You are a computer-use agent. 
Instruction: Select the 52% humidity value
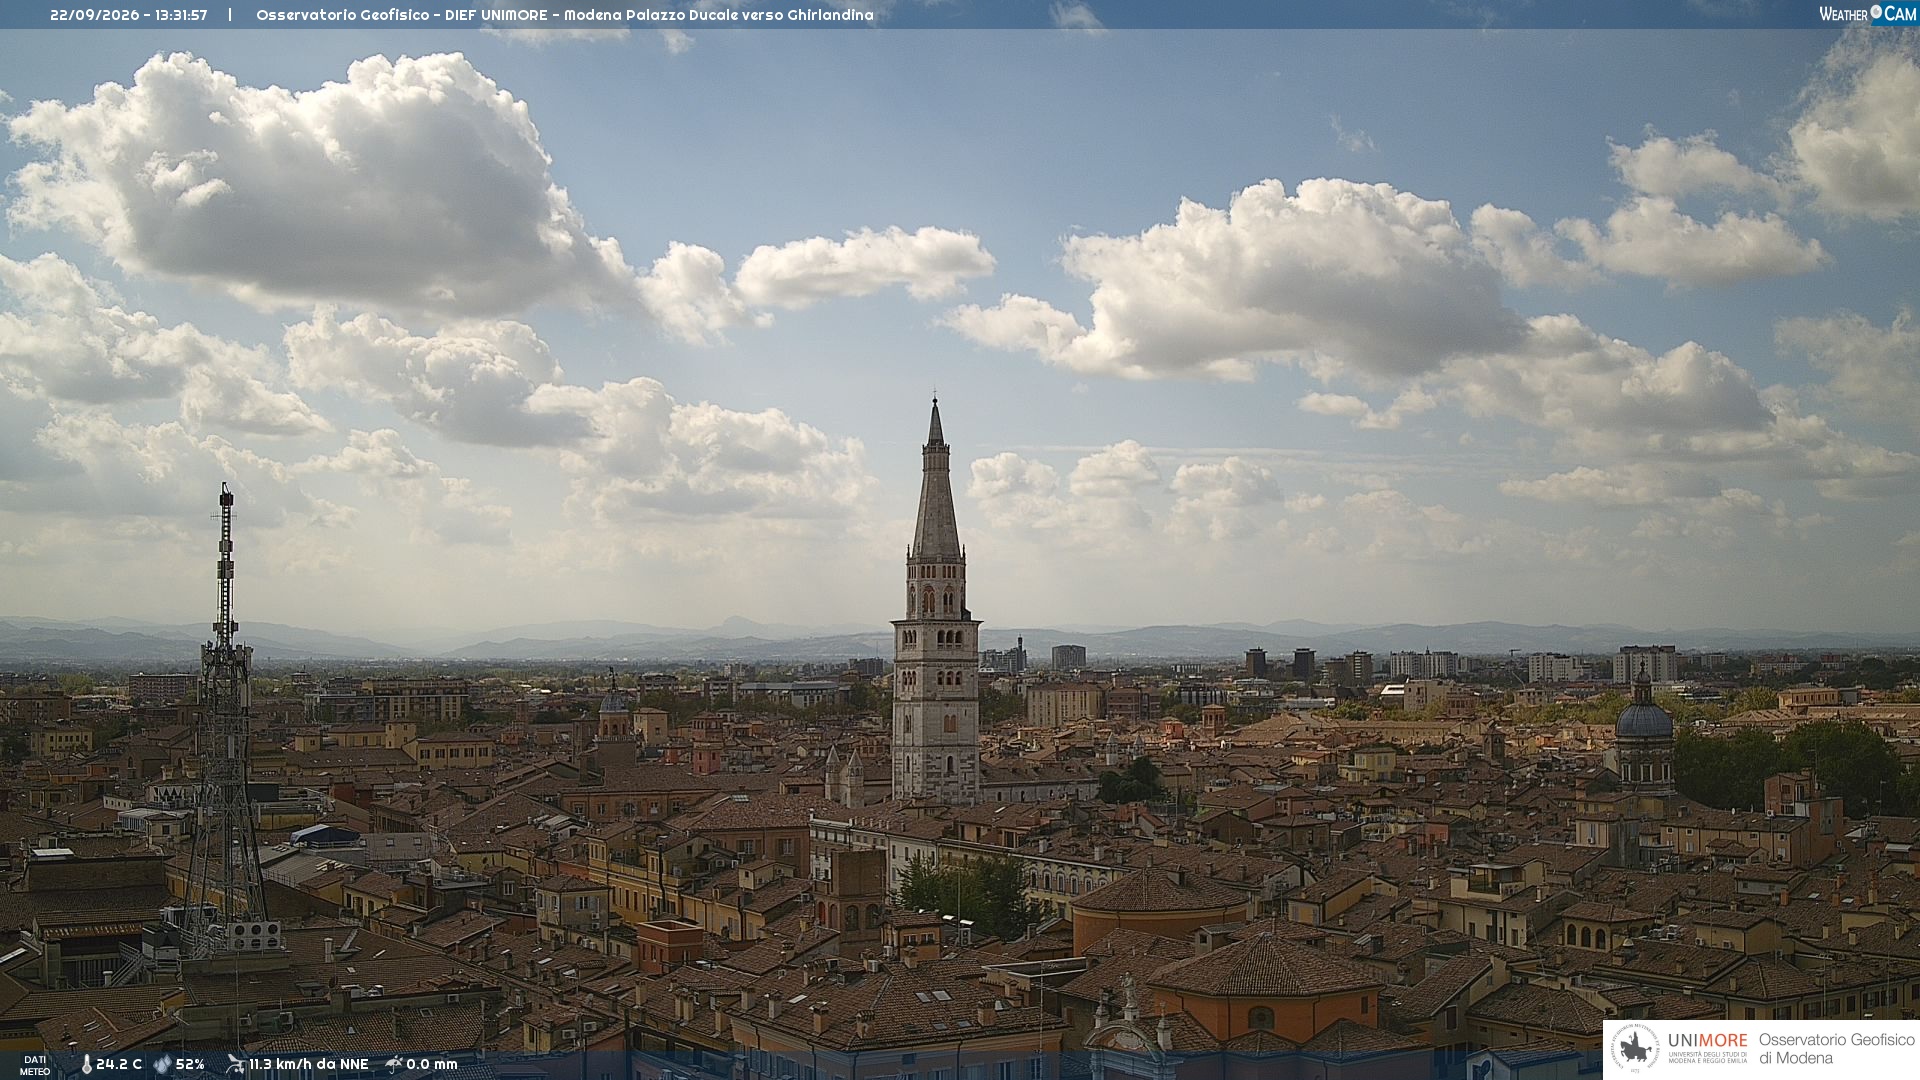(x=190, y=1065)
